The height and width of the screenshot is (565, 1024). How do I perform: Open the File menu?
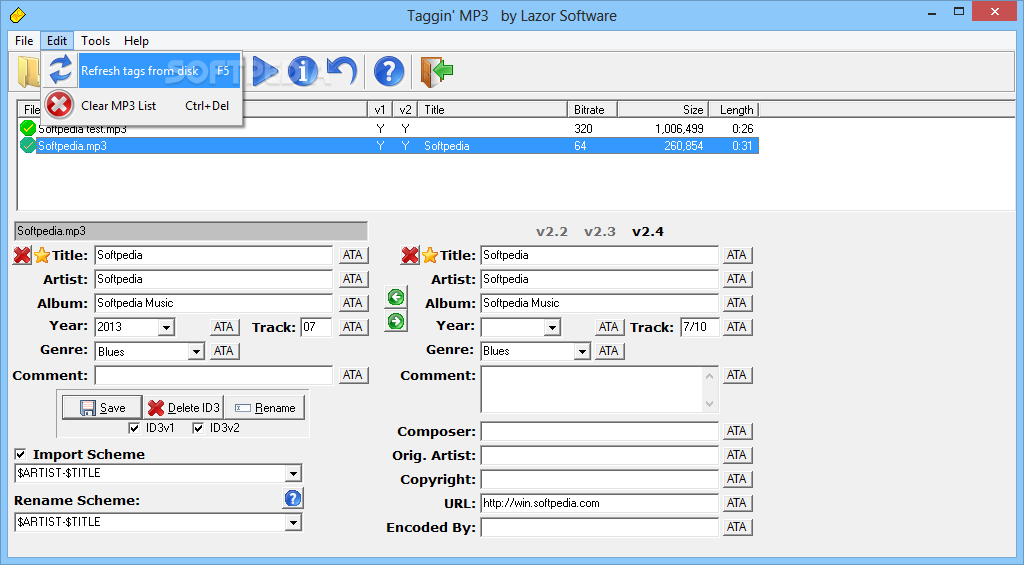coord(24,40)
